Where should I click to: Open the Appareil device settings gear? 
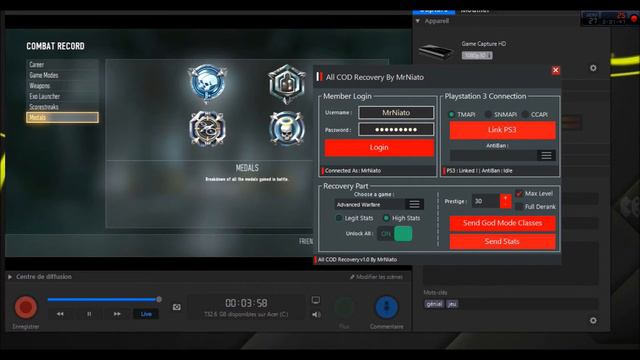click(x=593, y=68)
